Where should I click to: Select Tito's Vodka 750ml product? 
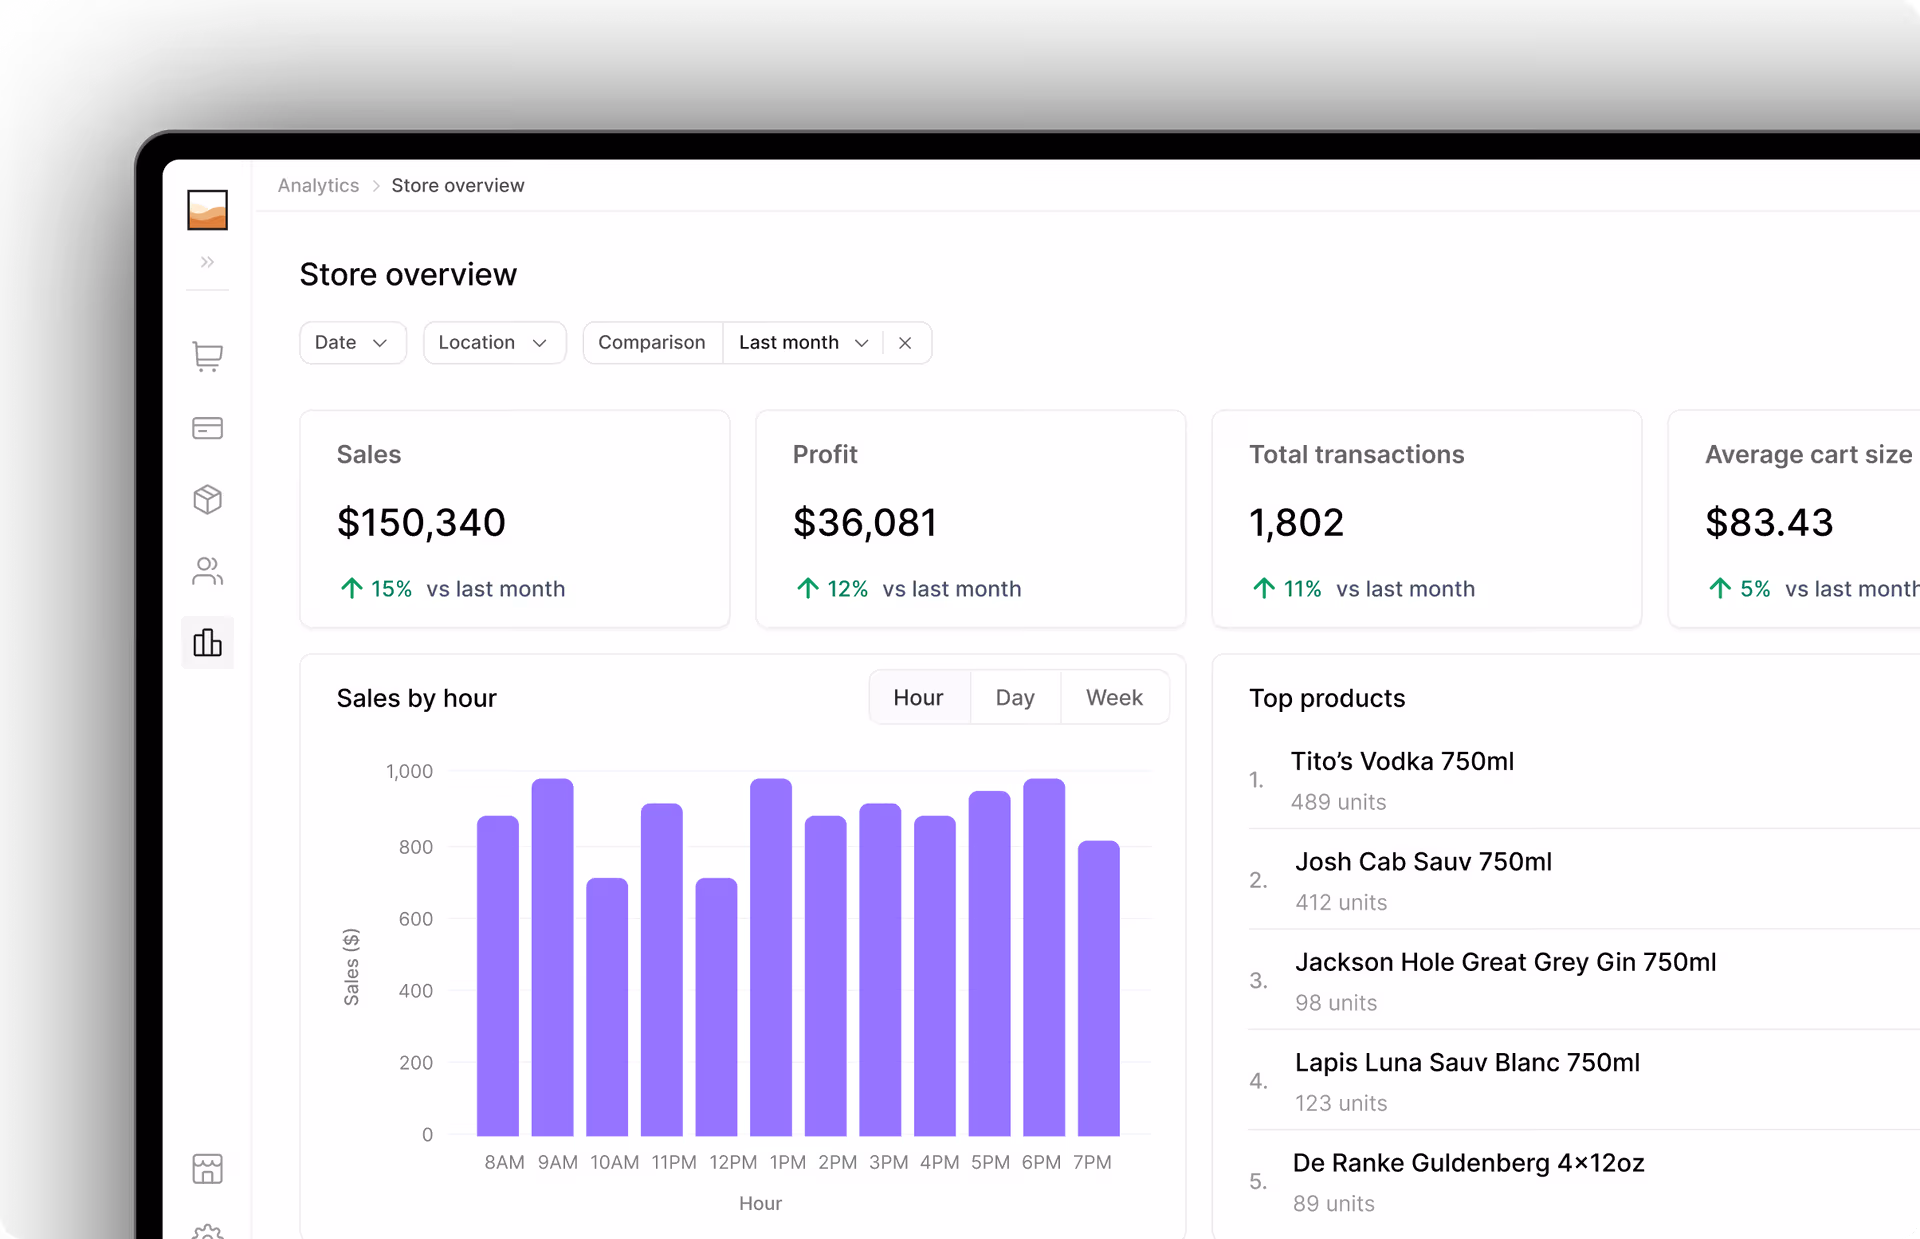click(x=1402, y=762)
